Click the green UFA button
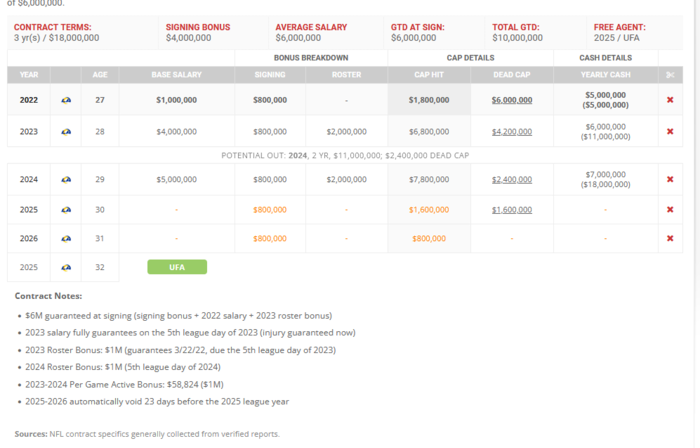This screenshot has height=448, width=700. pos(177,267)
